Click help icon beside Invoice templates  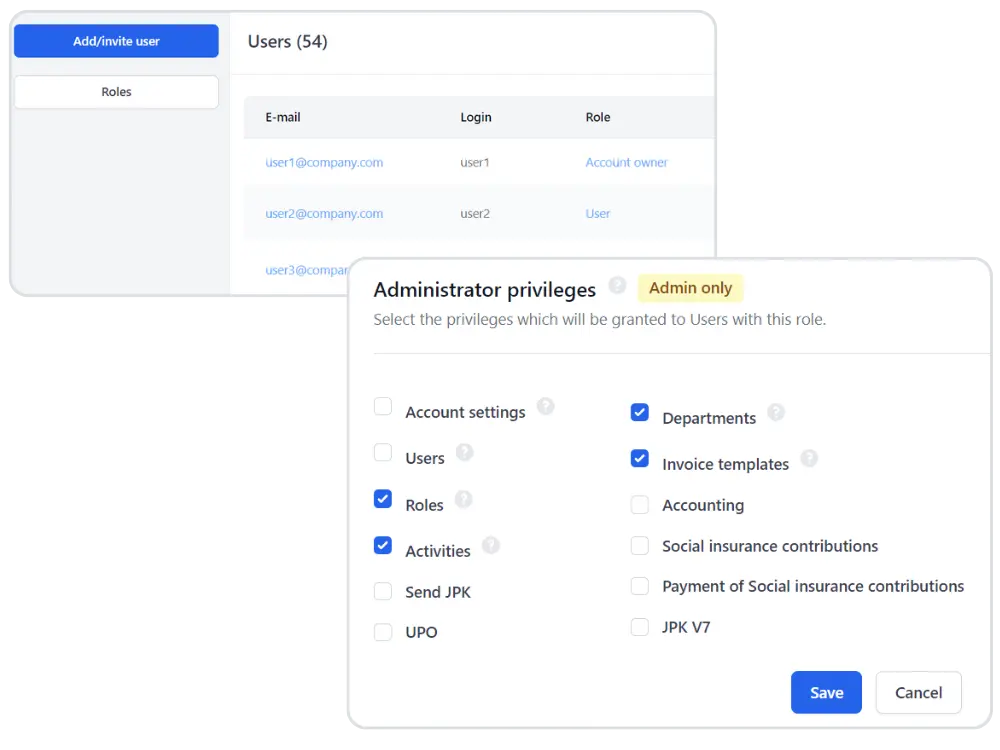(809, 458)
